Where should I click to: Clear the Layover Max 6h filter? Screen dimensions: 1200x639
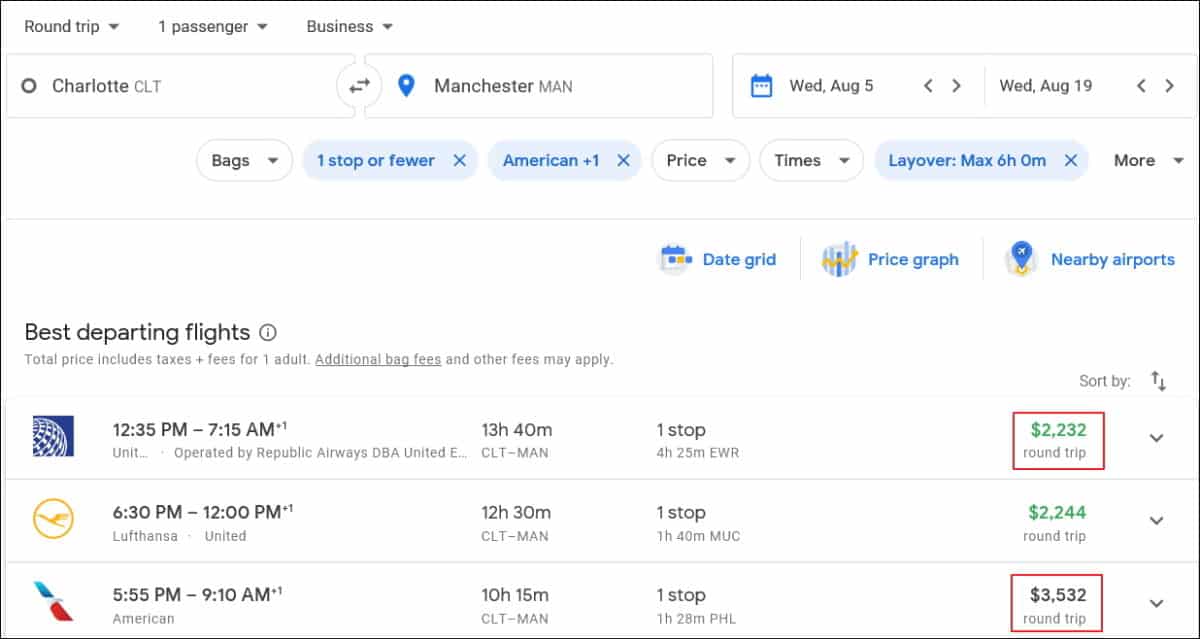(x=1070, y=160)
